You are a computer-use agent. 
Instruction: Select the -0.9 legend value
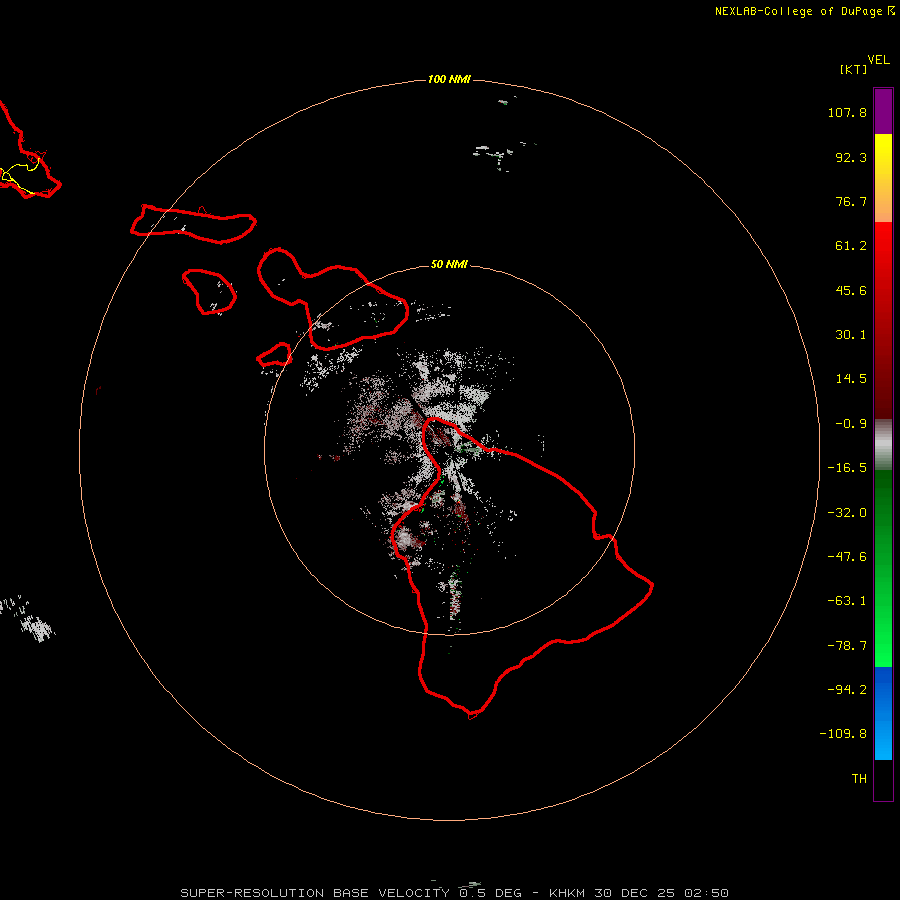(x=851, y=424)
